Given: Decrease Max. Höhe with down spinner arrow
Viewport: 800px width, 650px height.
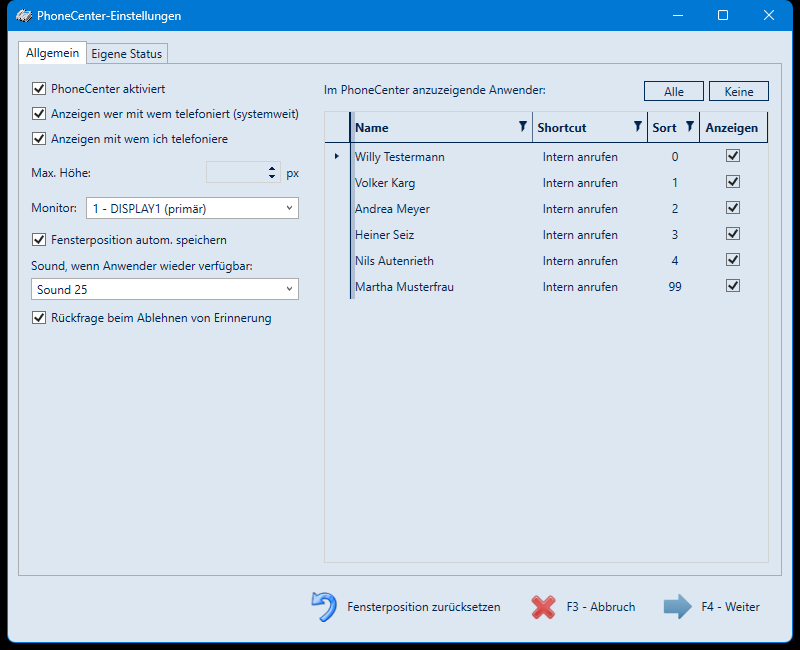Looking at the screenshot, I should point(272,177).
